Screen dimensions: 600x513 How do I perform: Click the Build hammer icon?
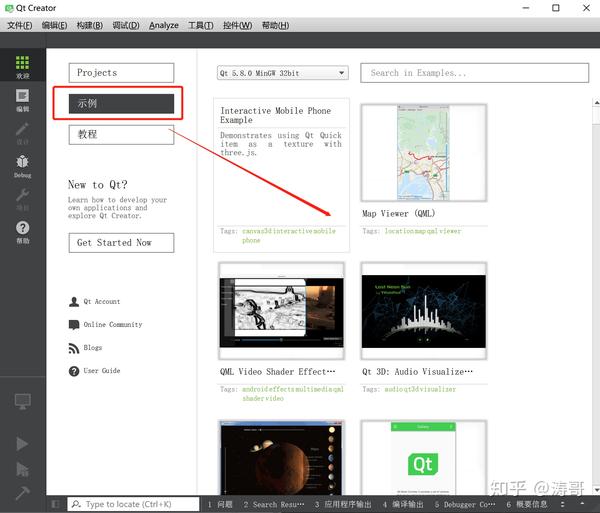pyautogui.click(x=22, y=492)
